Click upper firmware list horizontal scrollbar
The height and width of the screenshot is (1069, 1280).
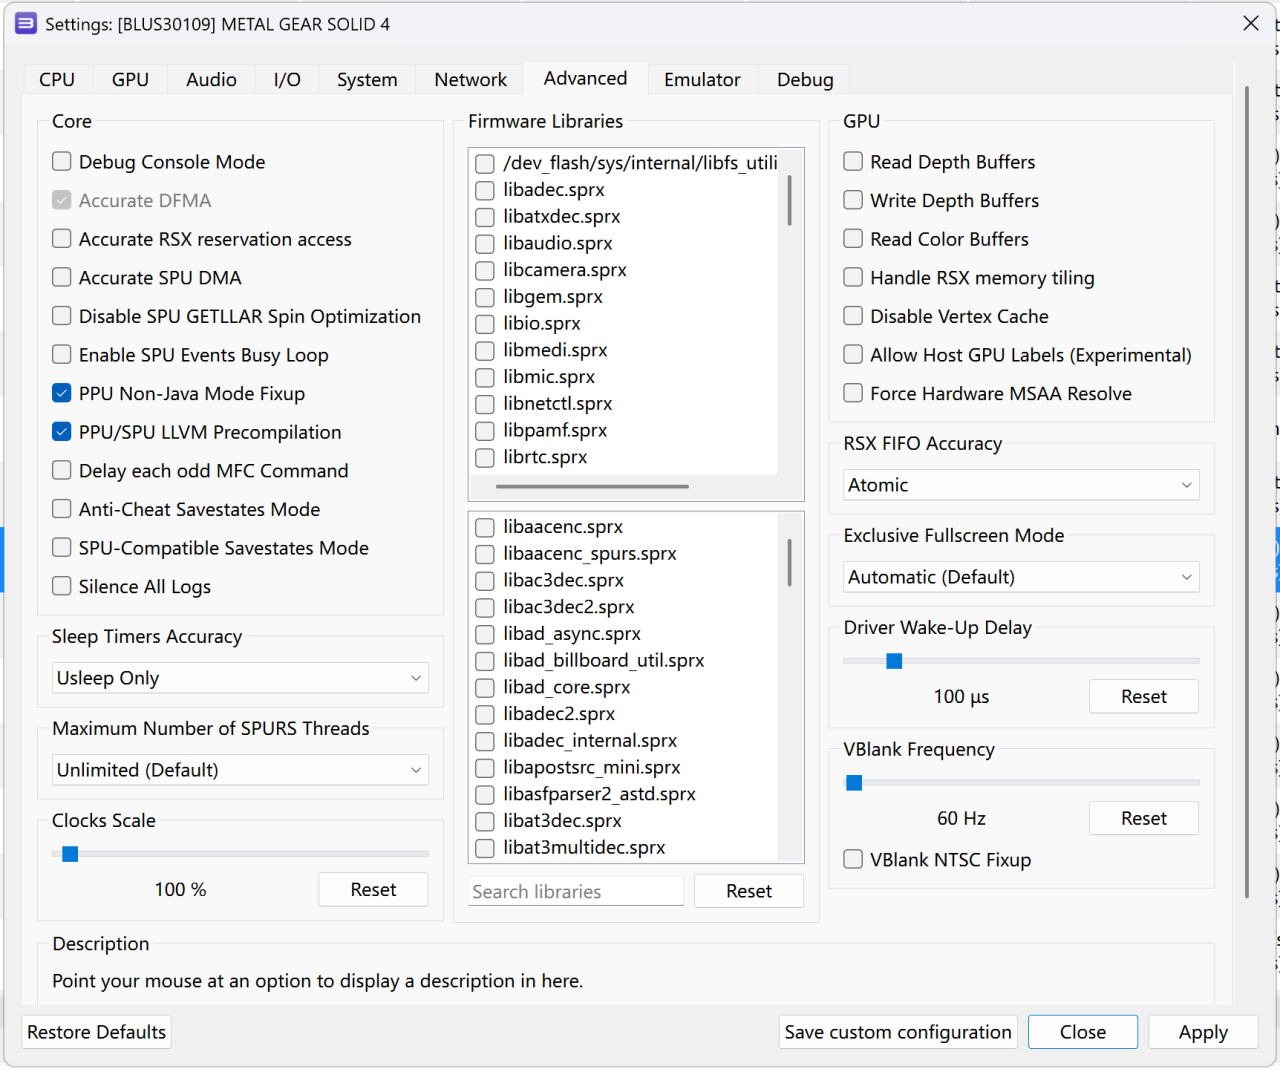click(592, 487)
